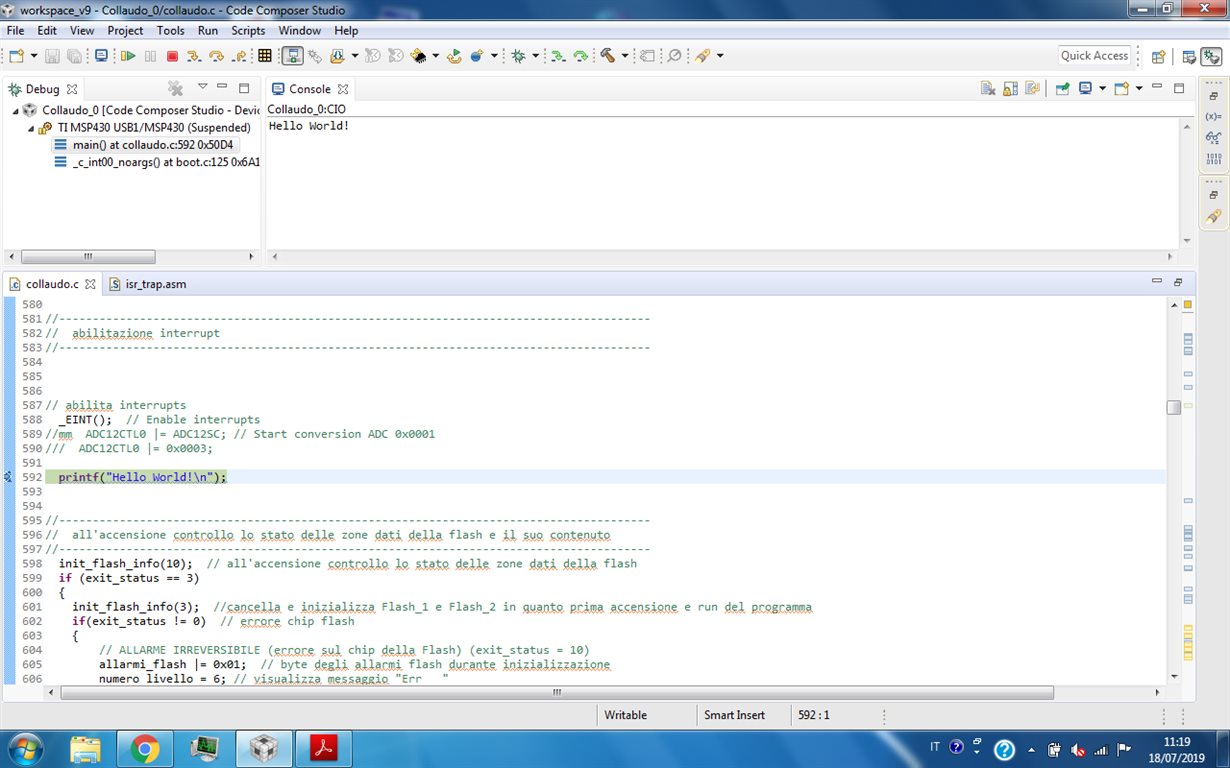Image resolution: width=1230 pixels, height=768 pixels.
Task: Open the Registers view from side trim
Action: [1213, 159]
